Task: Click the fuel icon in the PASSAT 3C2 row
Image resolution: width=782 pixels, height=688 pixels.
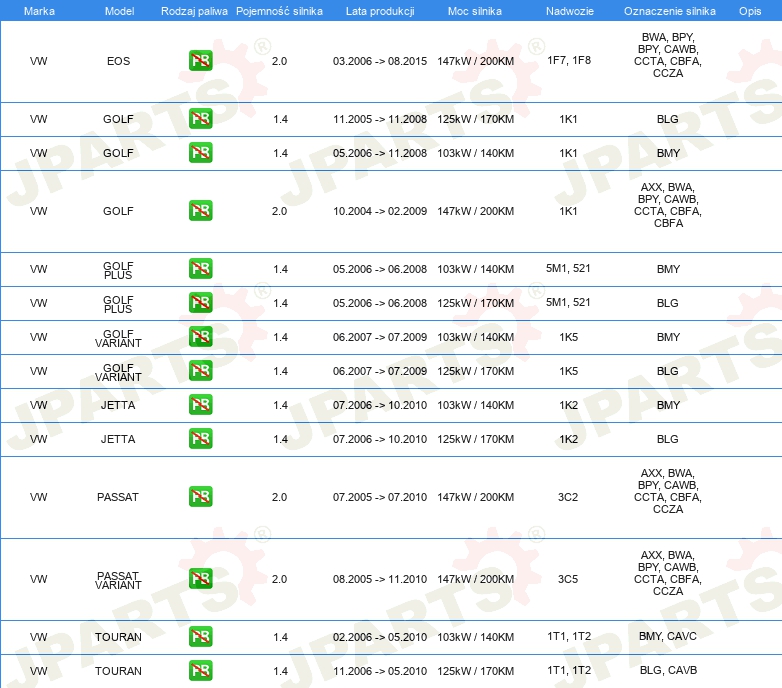Action: (200, 497)
